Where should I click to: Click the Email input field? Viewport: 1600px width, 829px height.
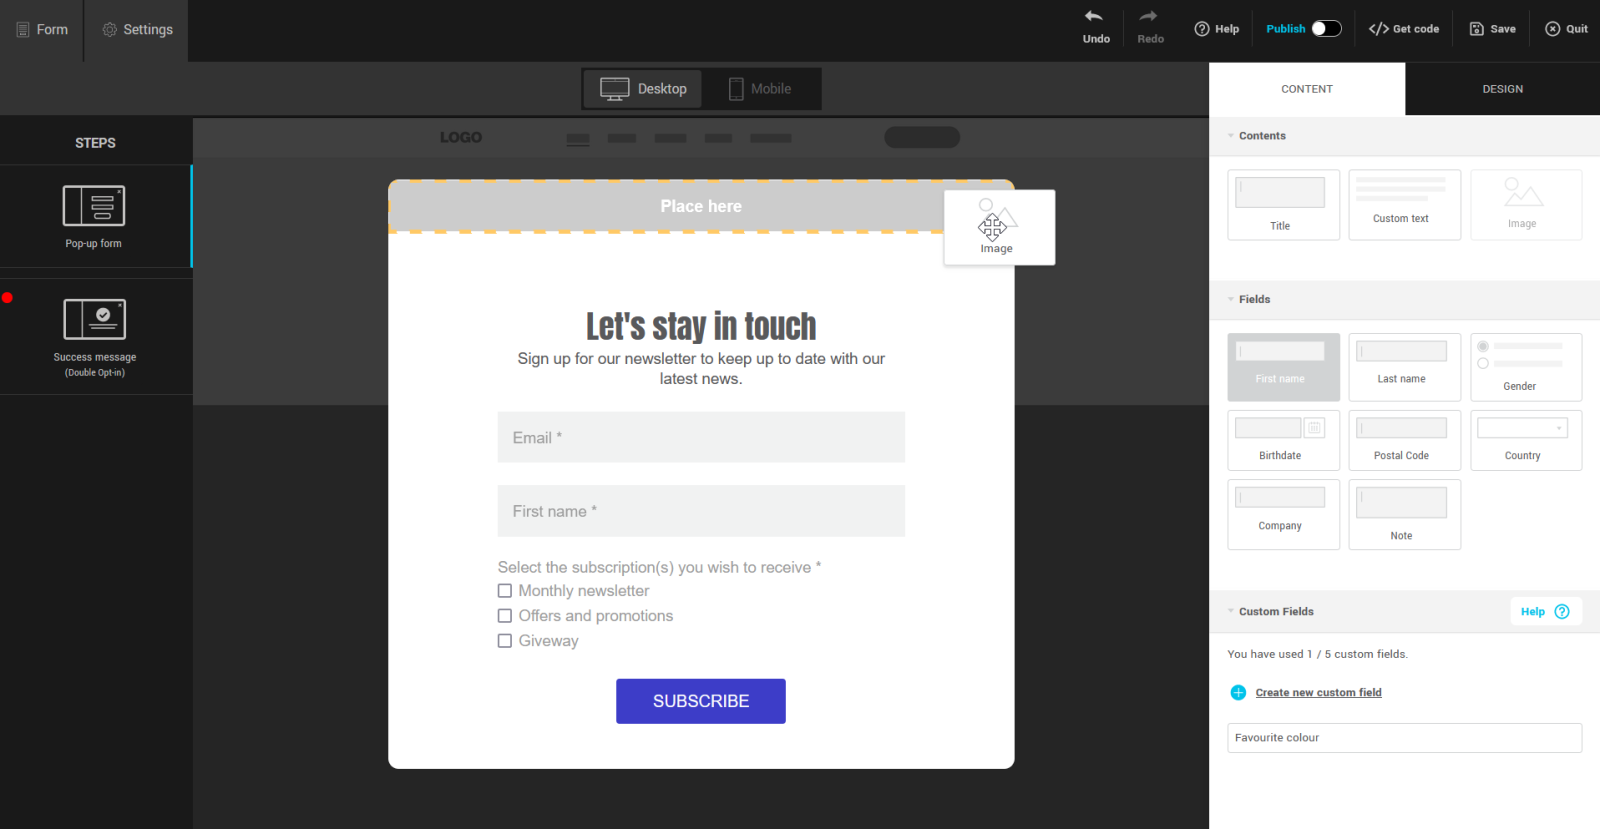coord(700,438)
